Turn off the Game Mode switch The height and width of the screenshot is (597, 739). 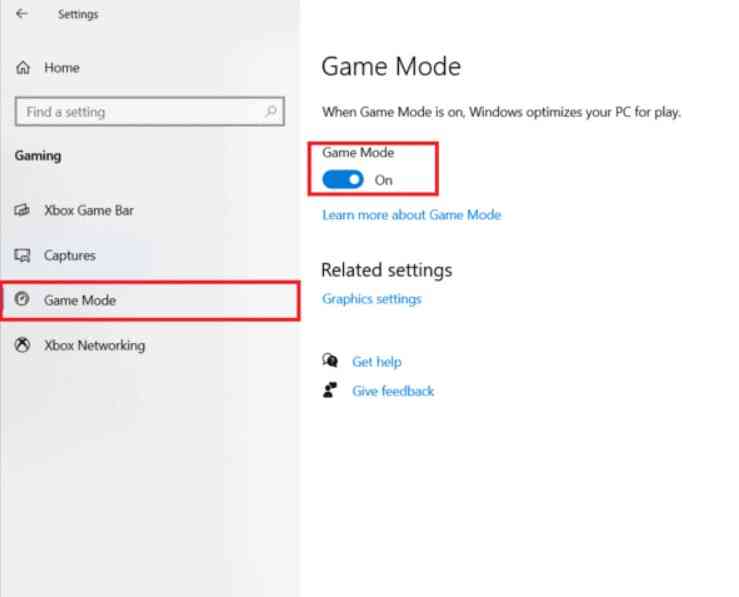[343, 180]
